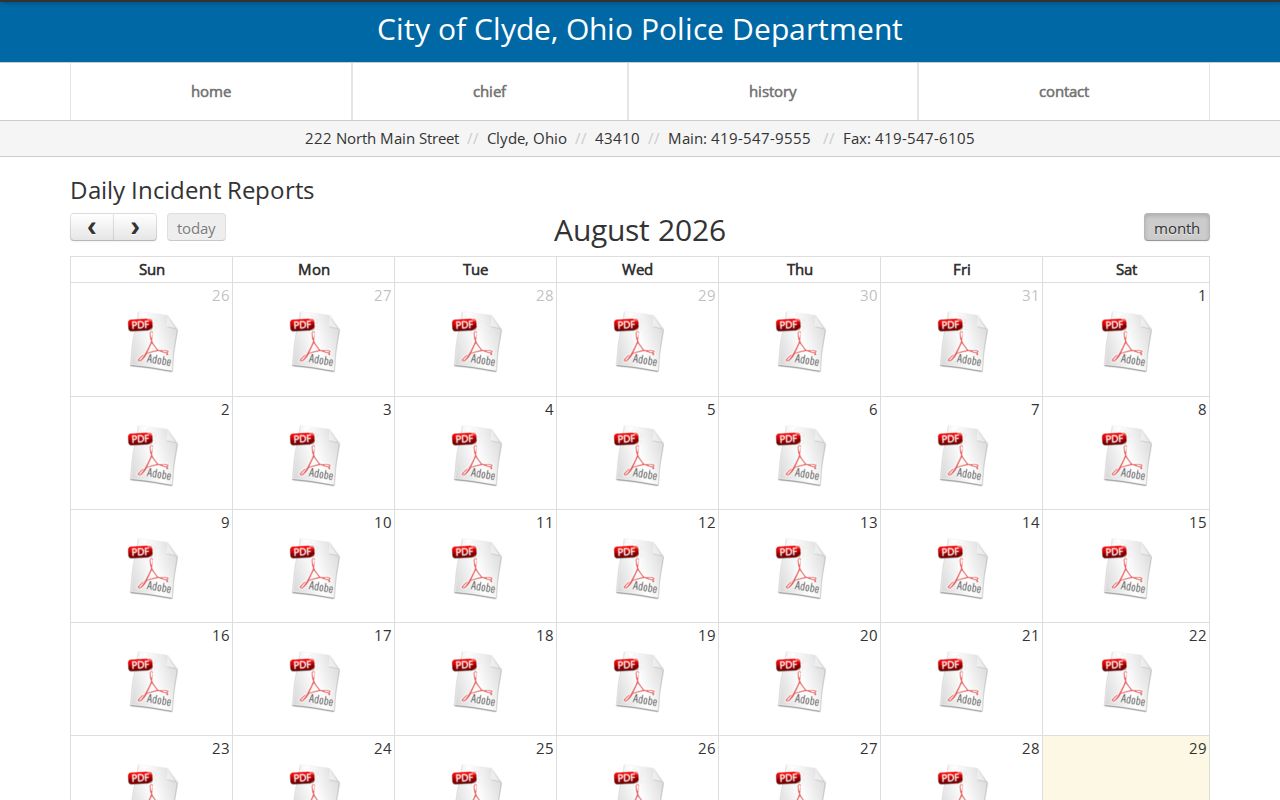Open the contact page
The width and height of the screenshot is (1280, 800).
click(x=1064, y=92)
